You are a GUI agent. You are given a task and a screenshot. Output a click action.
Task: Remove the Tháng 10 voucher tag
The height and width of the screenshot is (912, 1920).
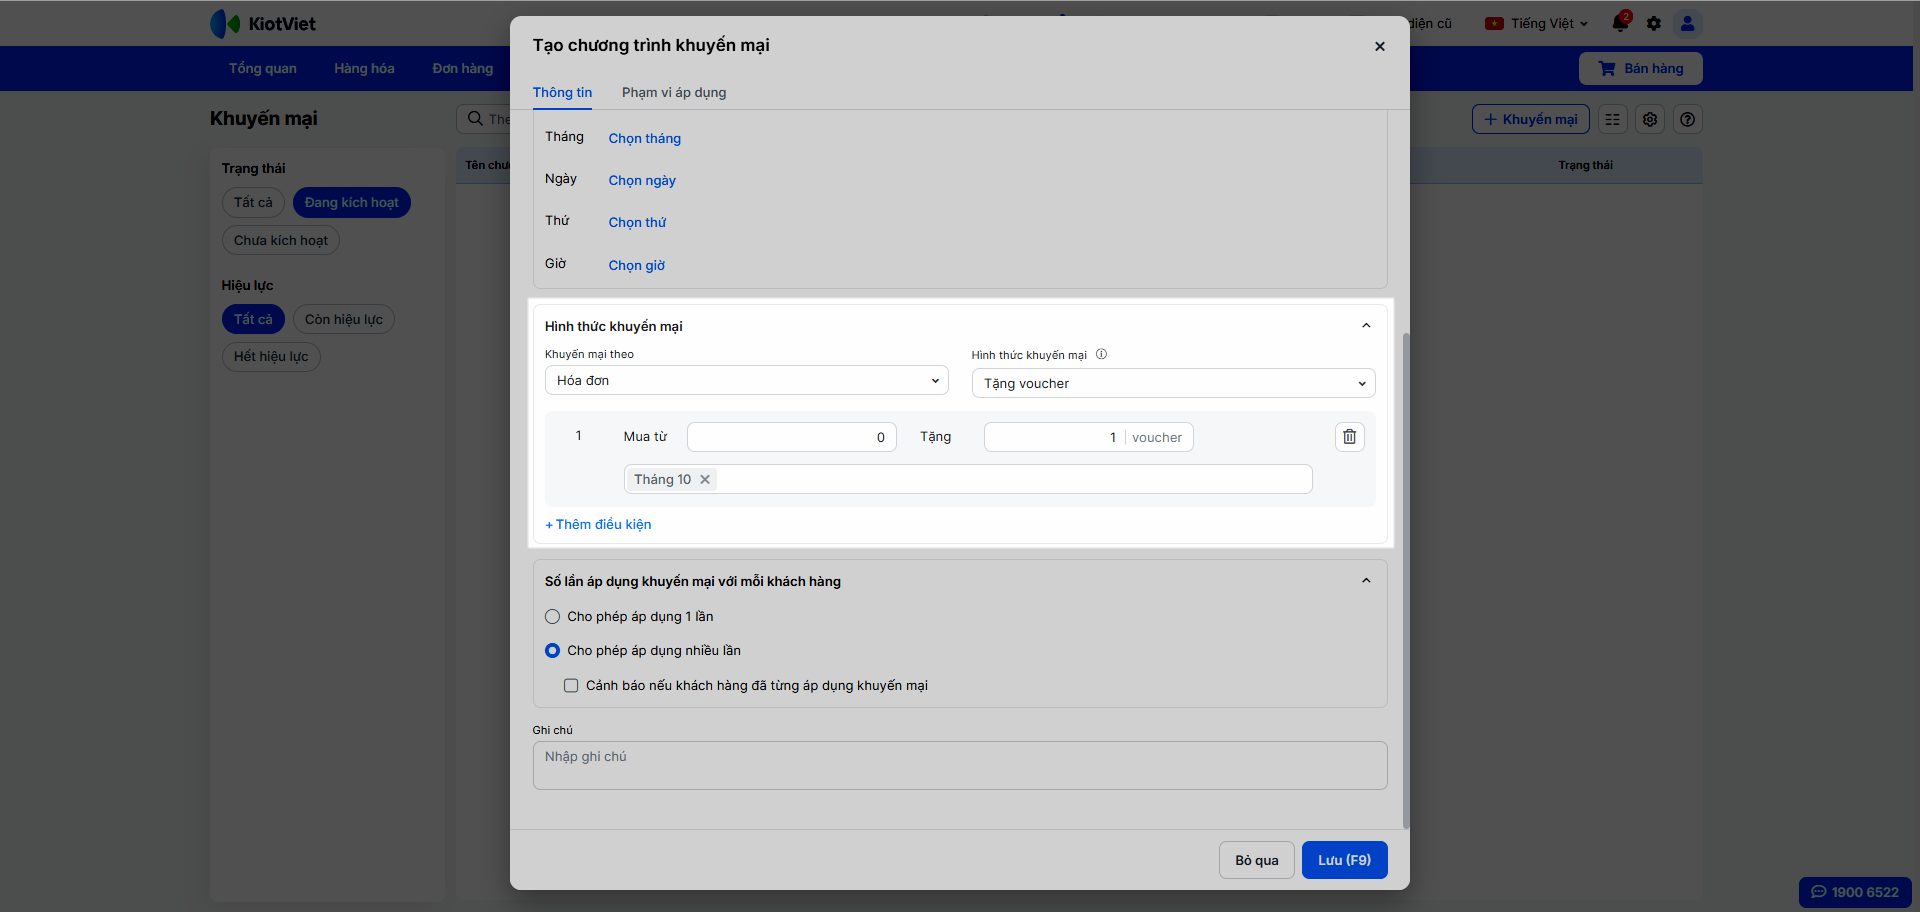705,480
